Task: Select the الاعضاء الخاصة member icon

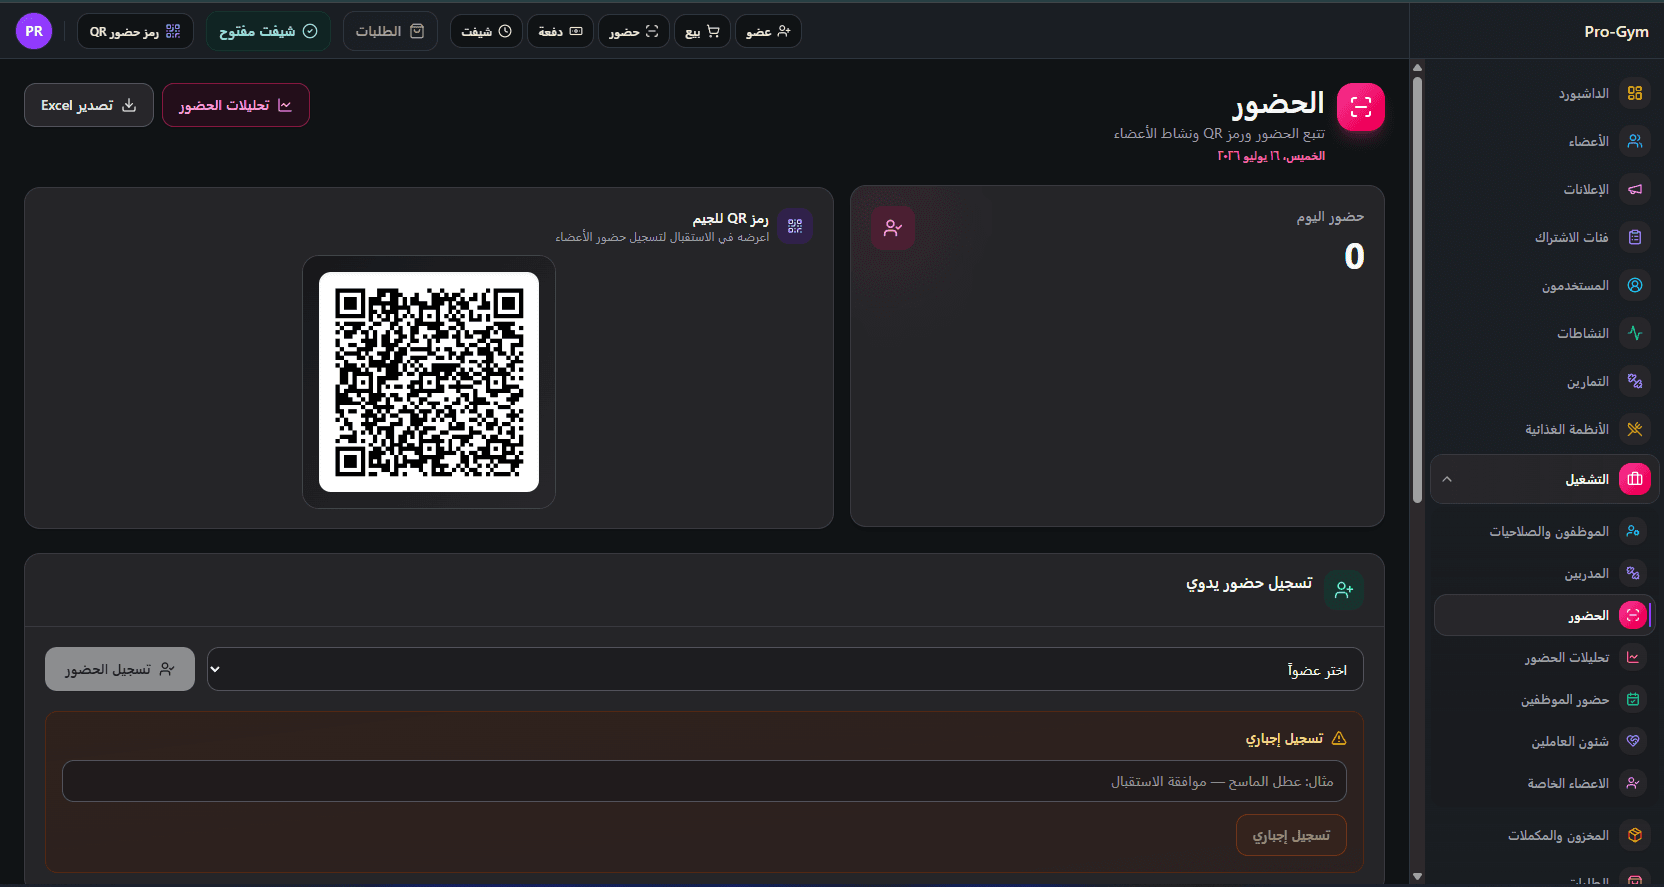Action: [1633, 783]
